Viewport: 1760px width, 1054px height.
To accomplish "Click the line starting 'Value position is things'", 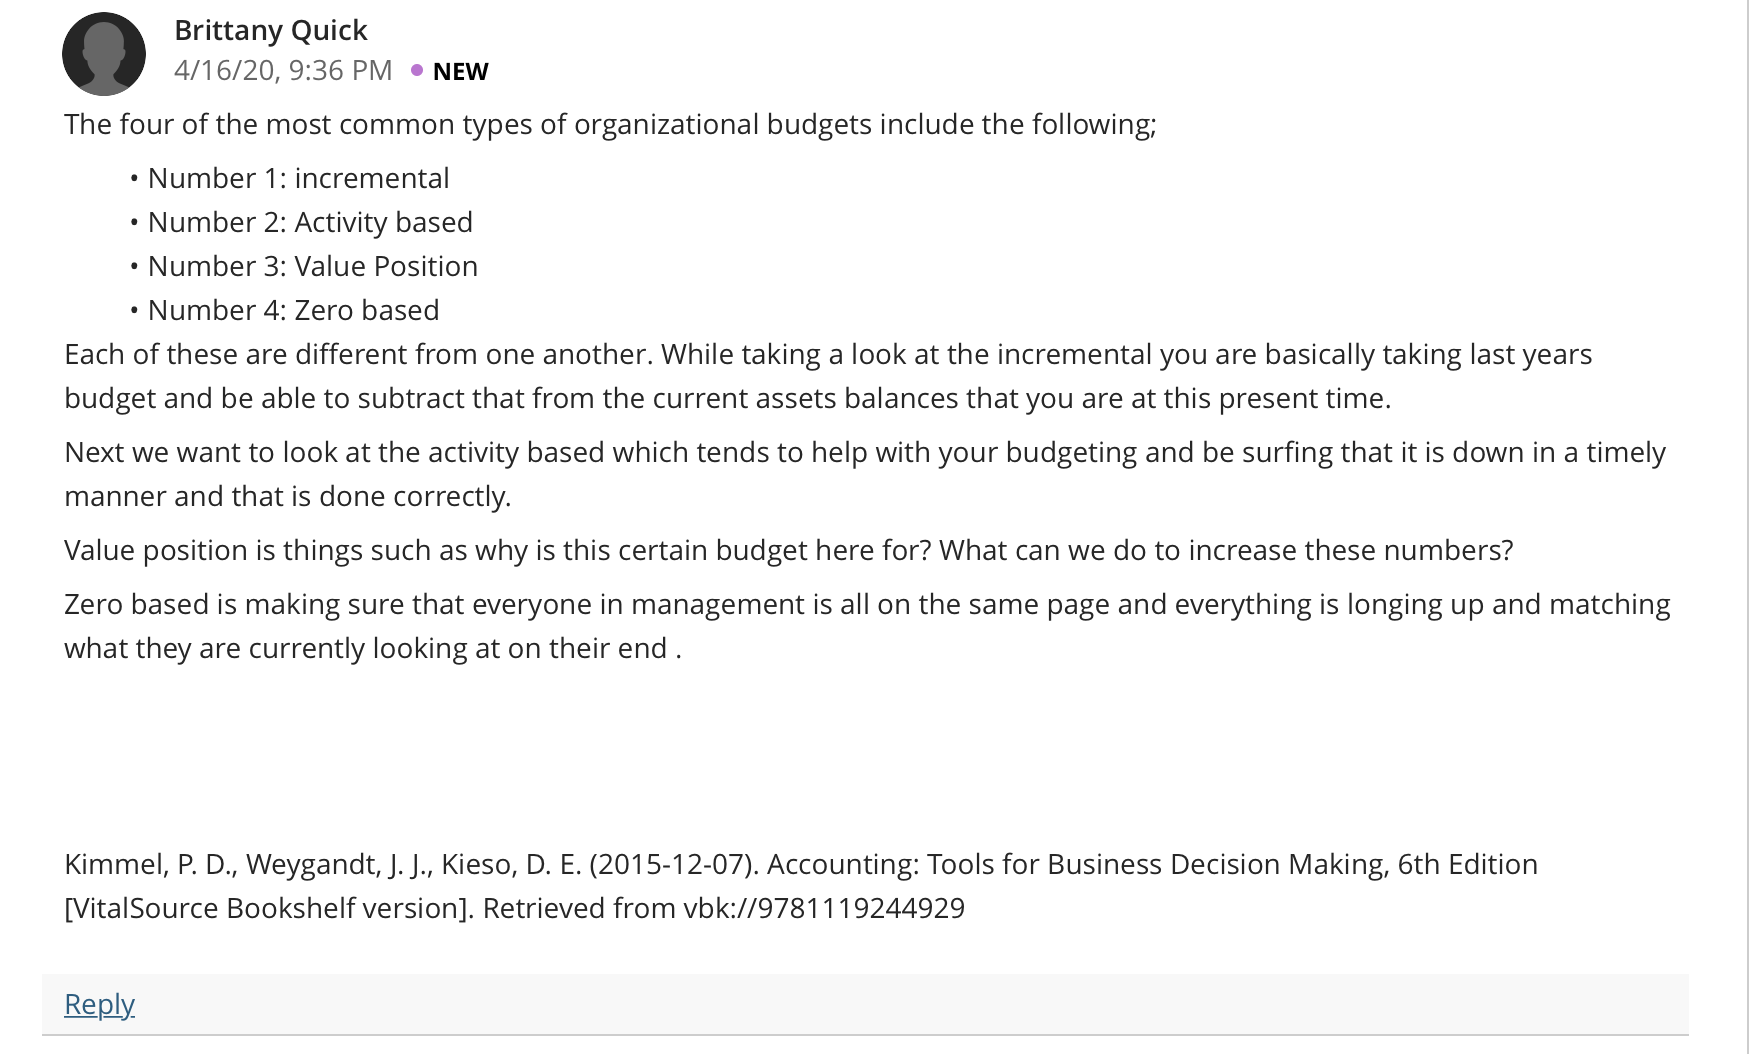I will 788,550.
